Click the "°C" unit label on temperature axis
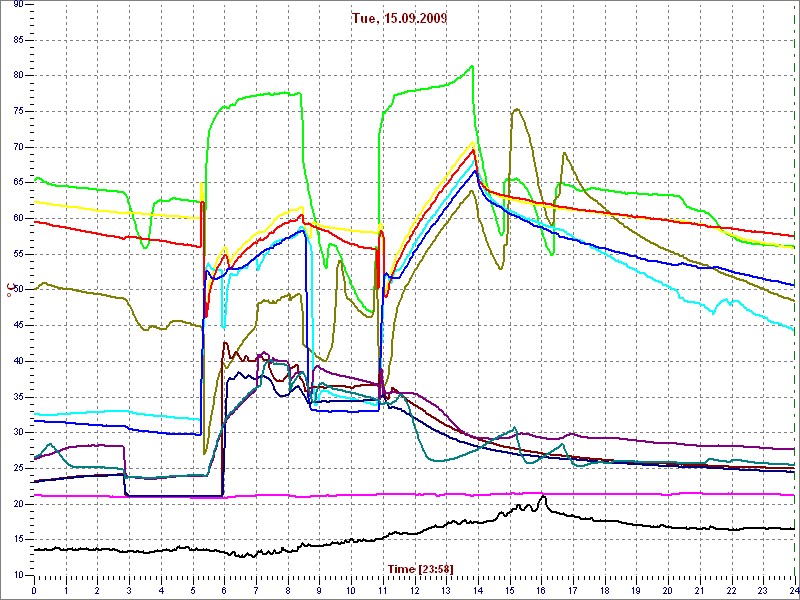Image resolution: width=800 pixels, height=600 pixels. (9, 290)
